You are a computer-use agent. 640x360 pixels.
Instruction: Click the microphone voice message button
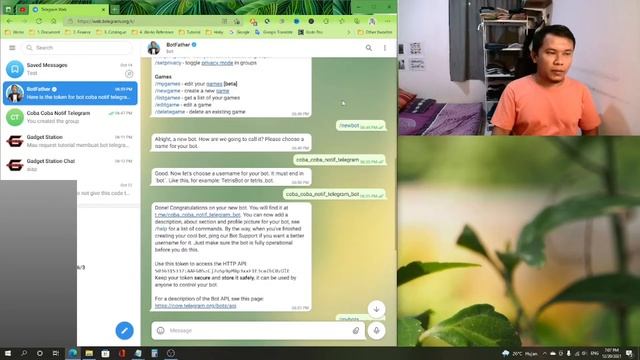point(376,330)
